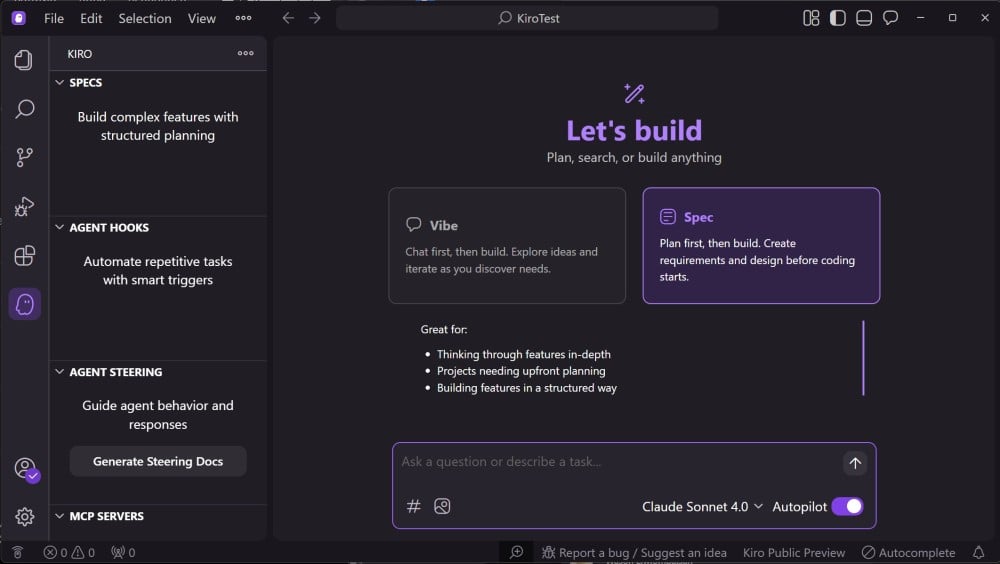
Task: Select the Vibe mode card
Action: point(507,246)
